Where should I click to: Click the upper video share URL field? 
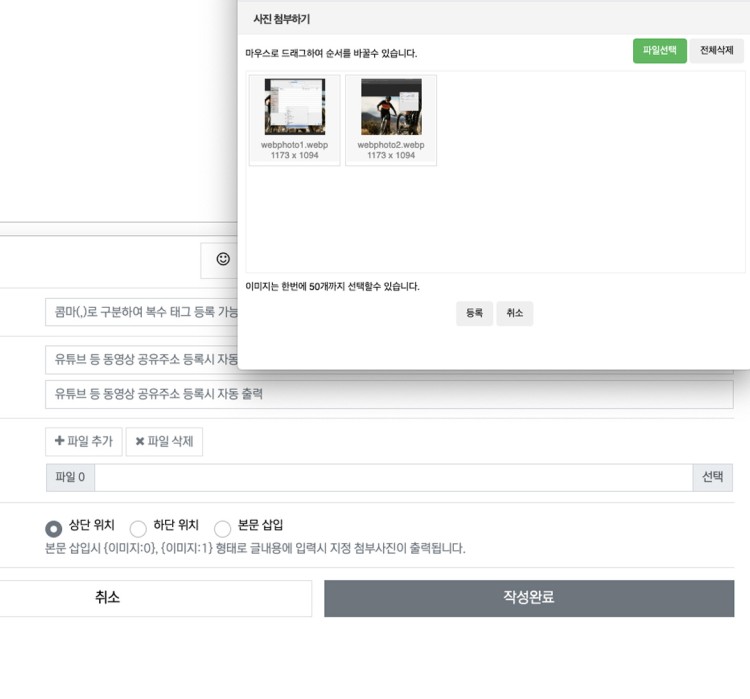[x=141, y=360]
